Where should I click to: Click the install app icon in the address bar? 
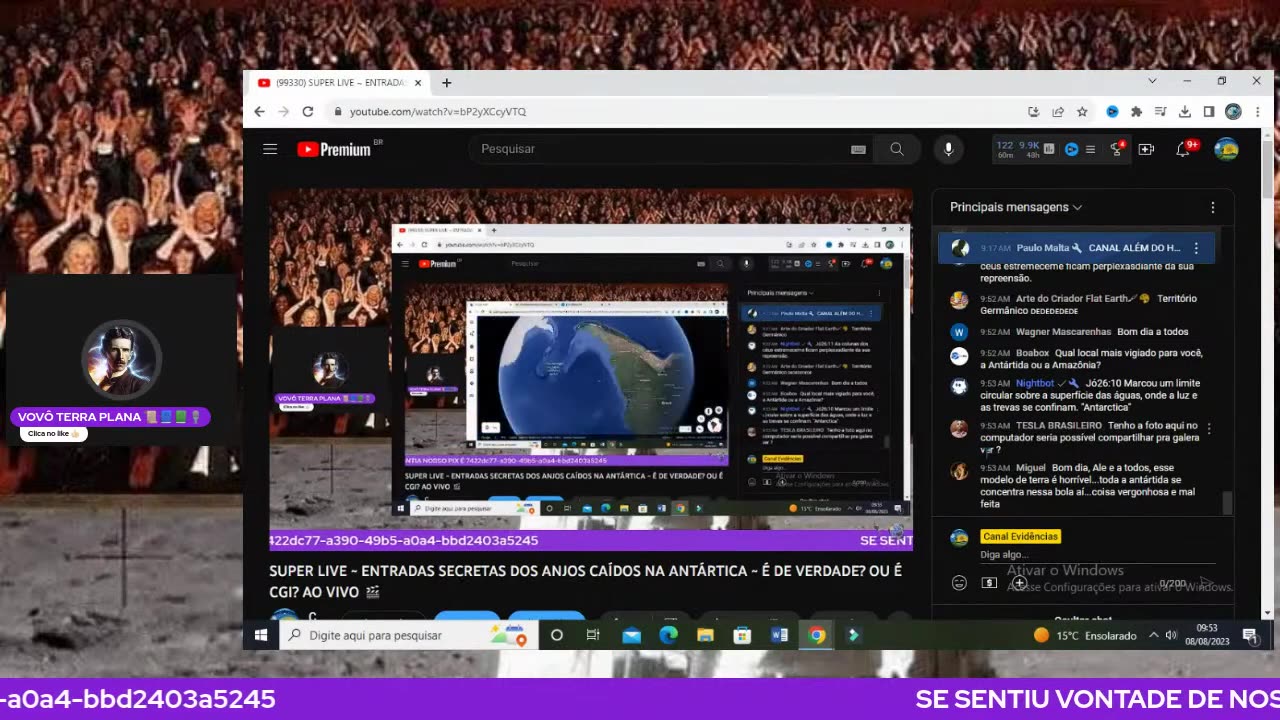pos(1033,112)
